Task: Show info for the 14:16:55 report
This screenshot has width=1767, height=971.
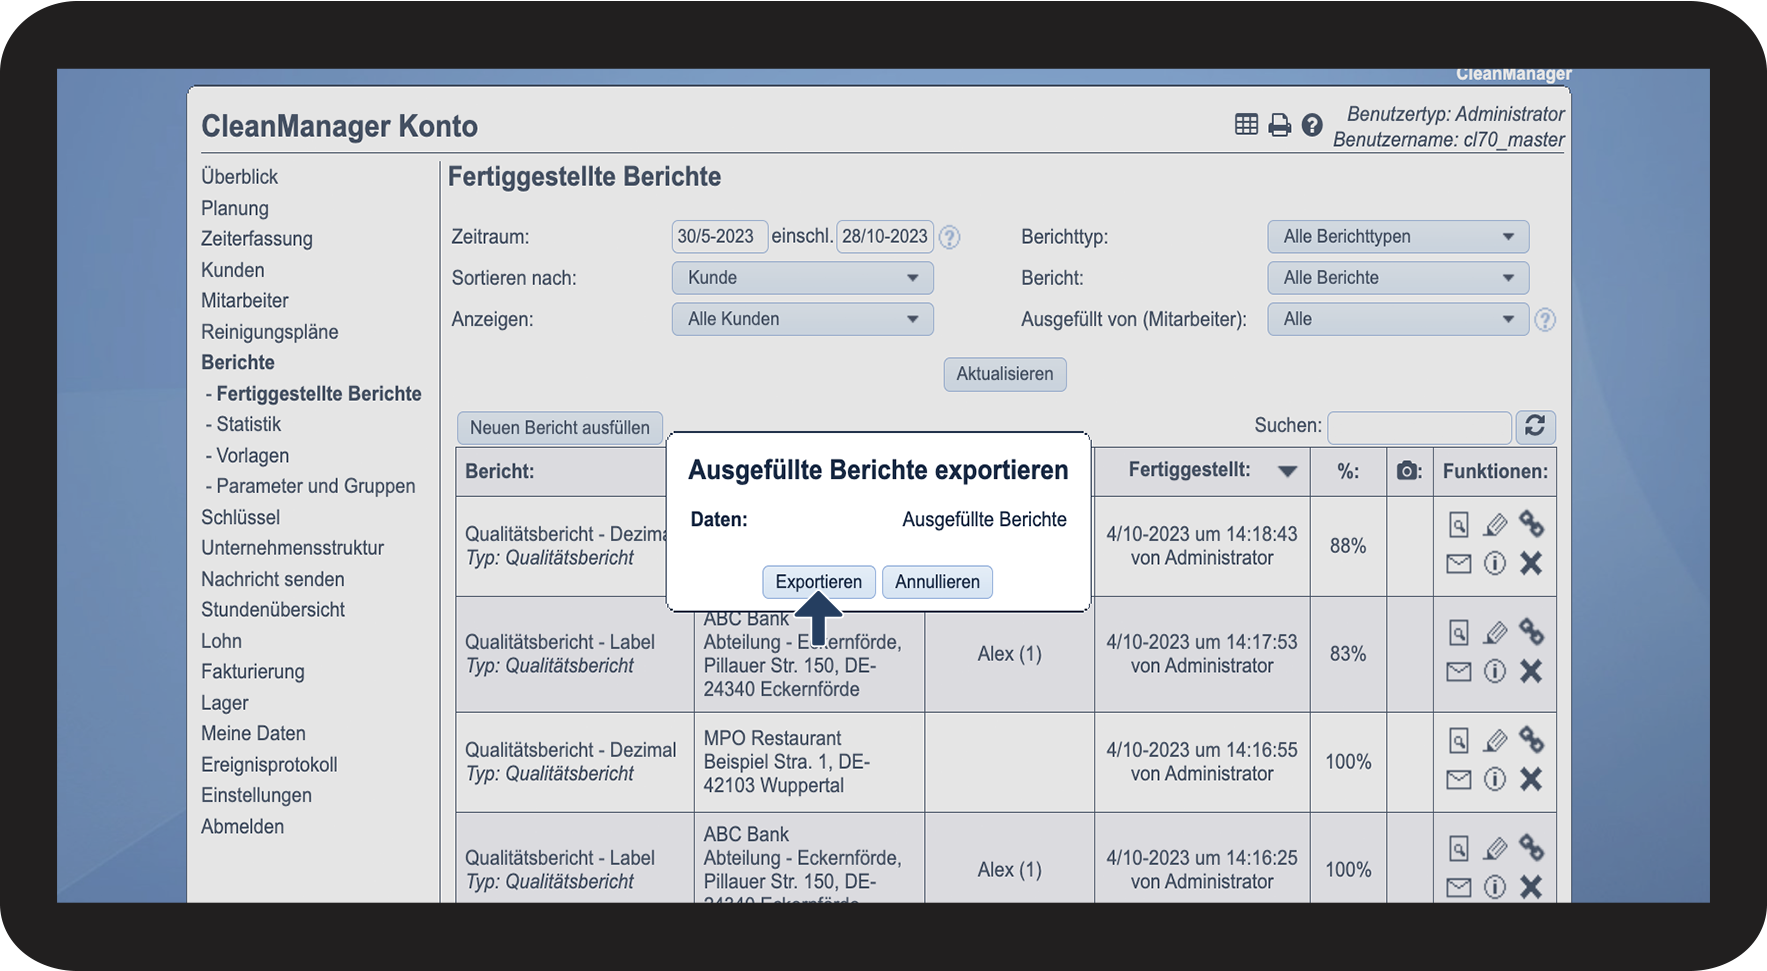Action: pos(1495,779)
